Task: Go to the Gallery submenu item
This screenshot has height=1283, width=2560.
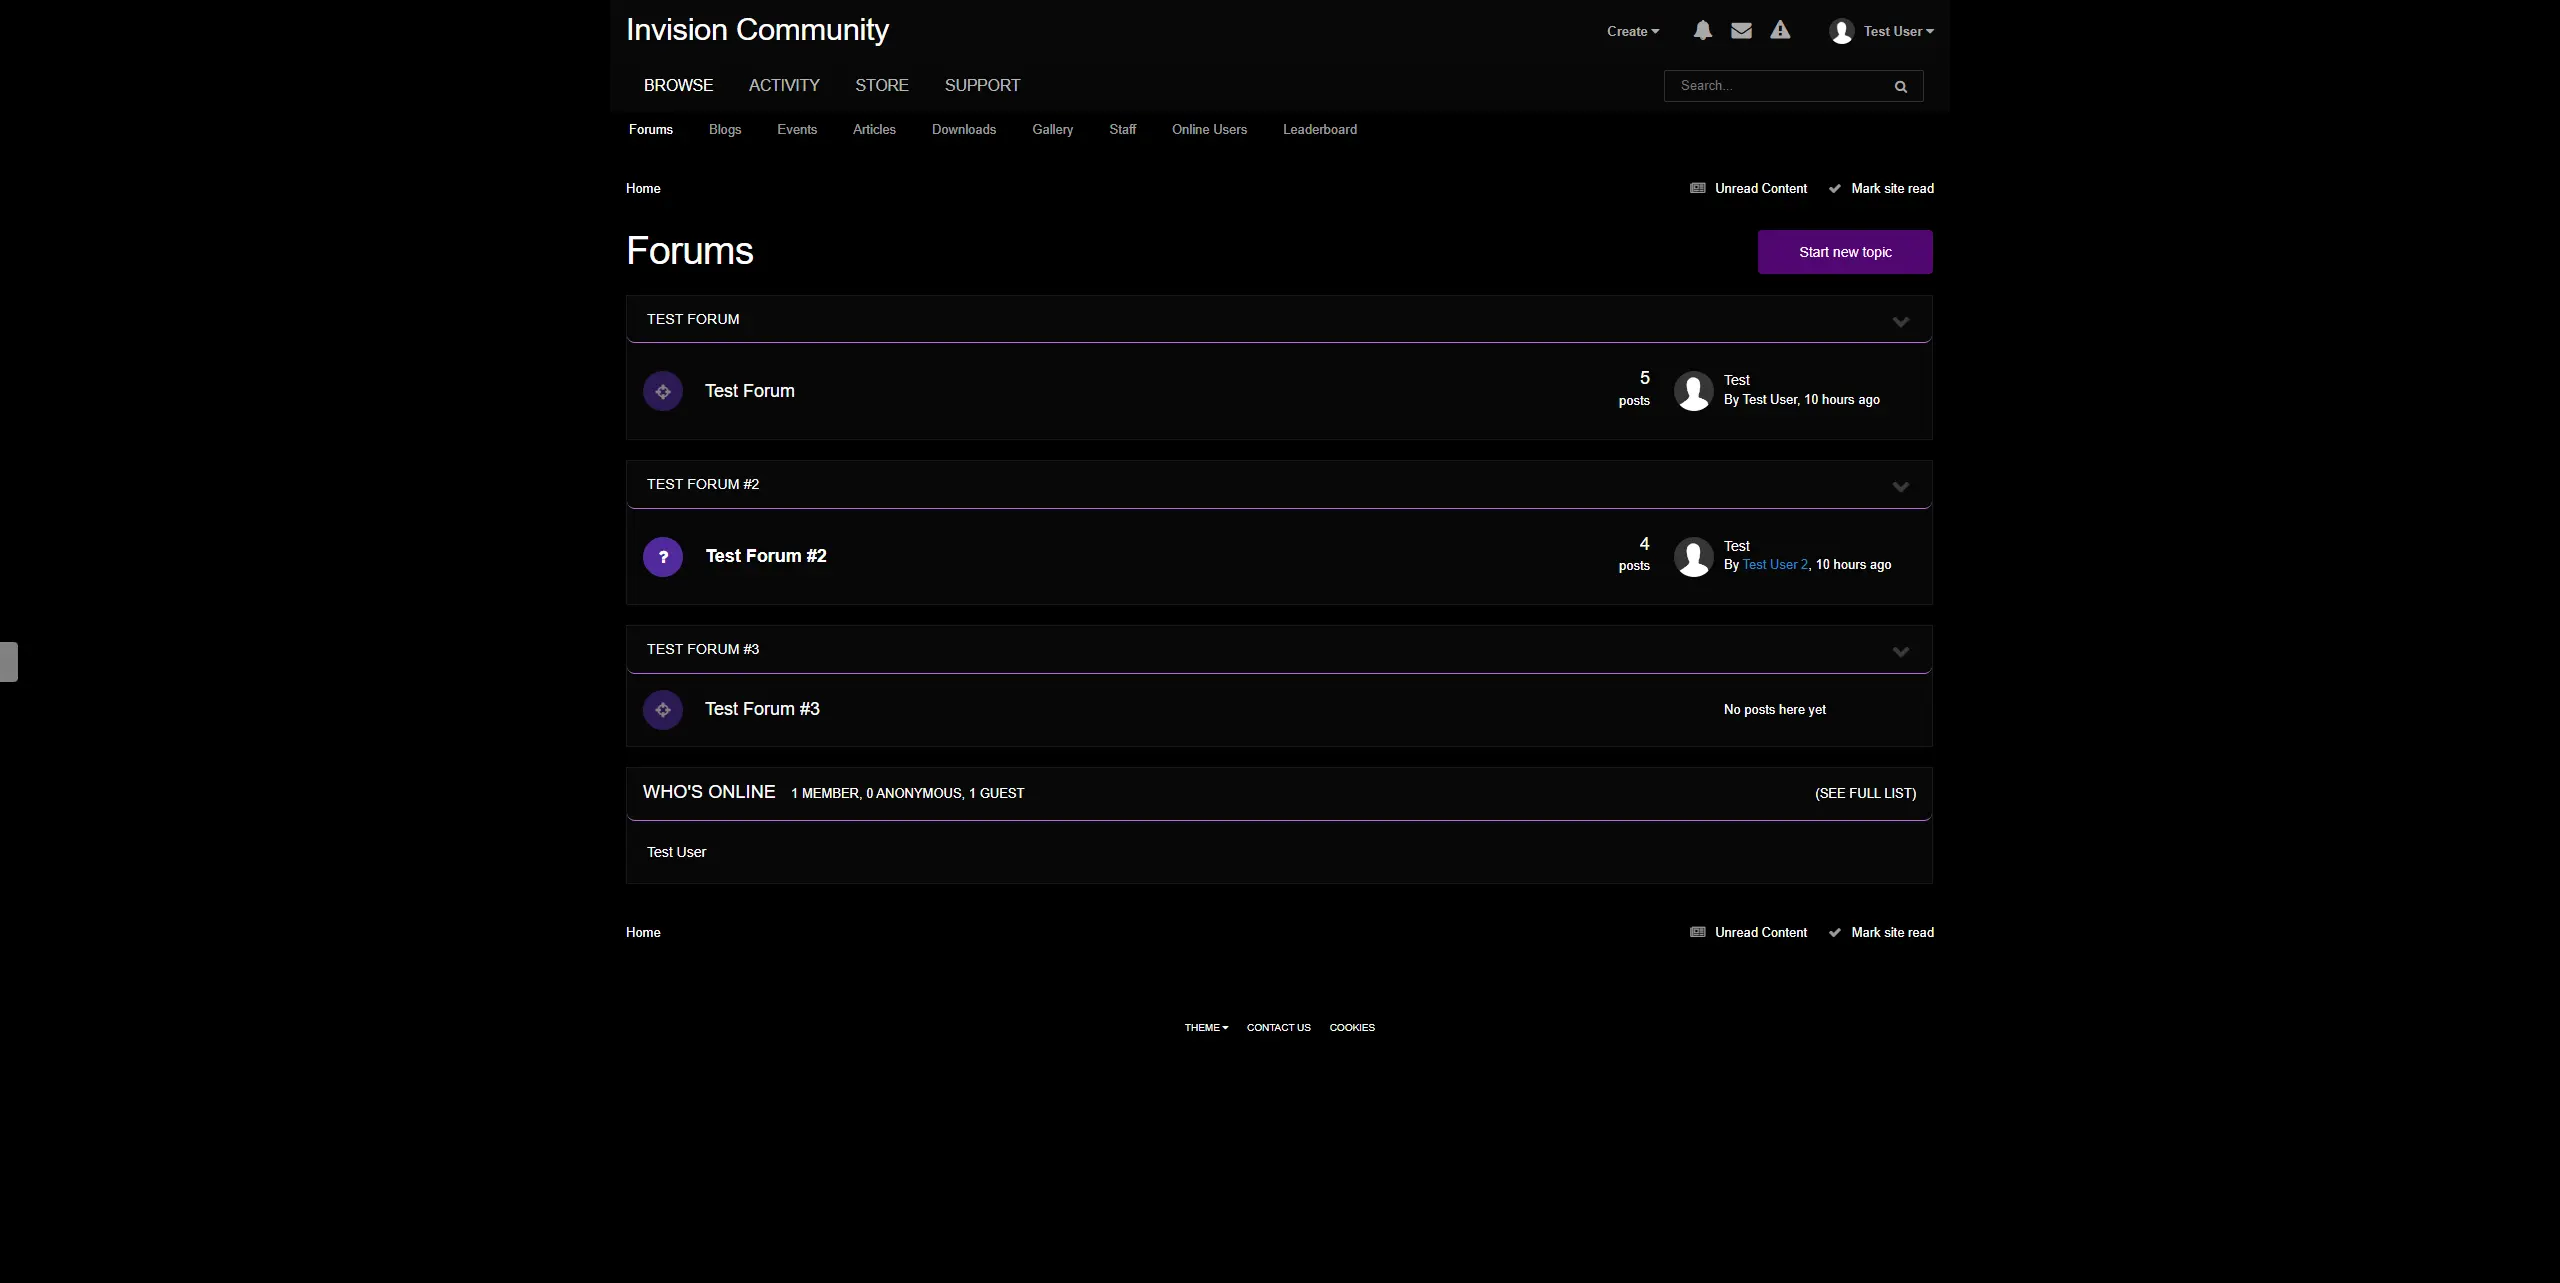Action: click(x=1053, y=129)
